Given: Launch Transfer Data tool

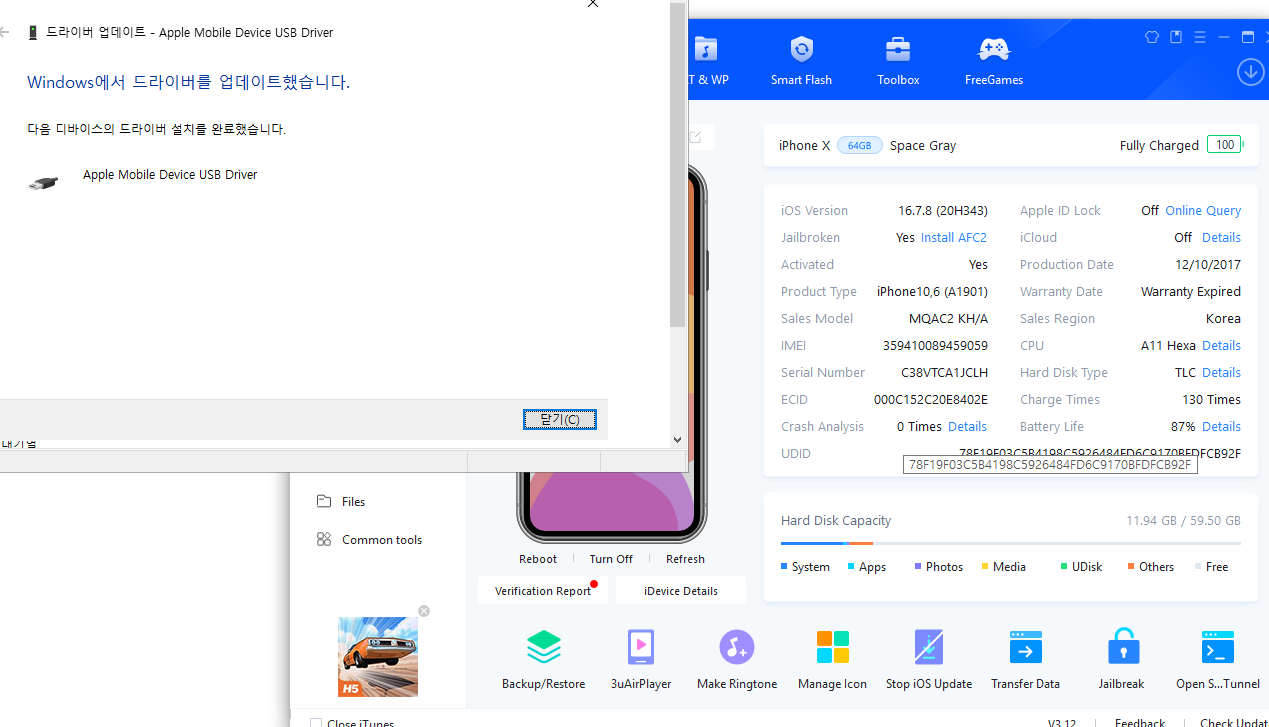Looking at the screenshot, I should click(x=1025, y=660).
